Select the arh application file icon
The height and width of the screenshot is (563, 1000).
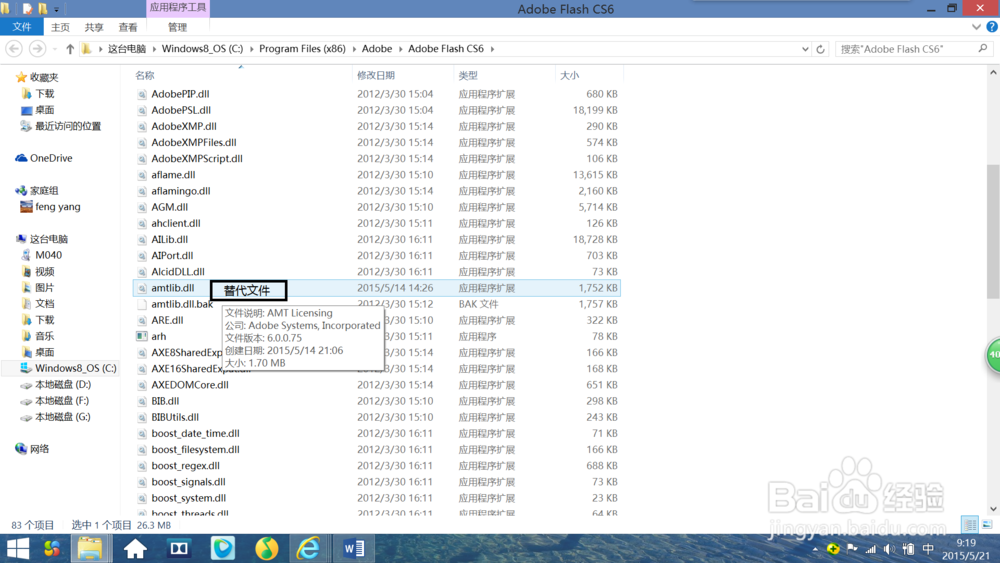click(142, 336)
